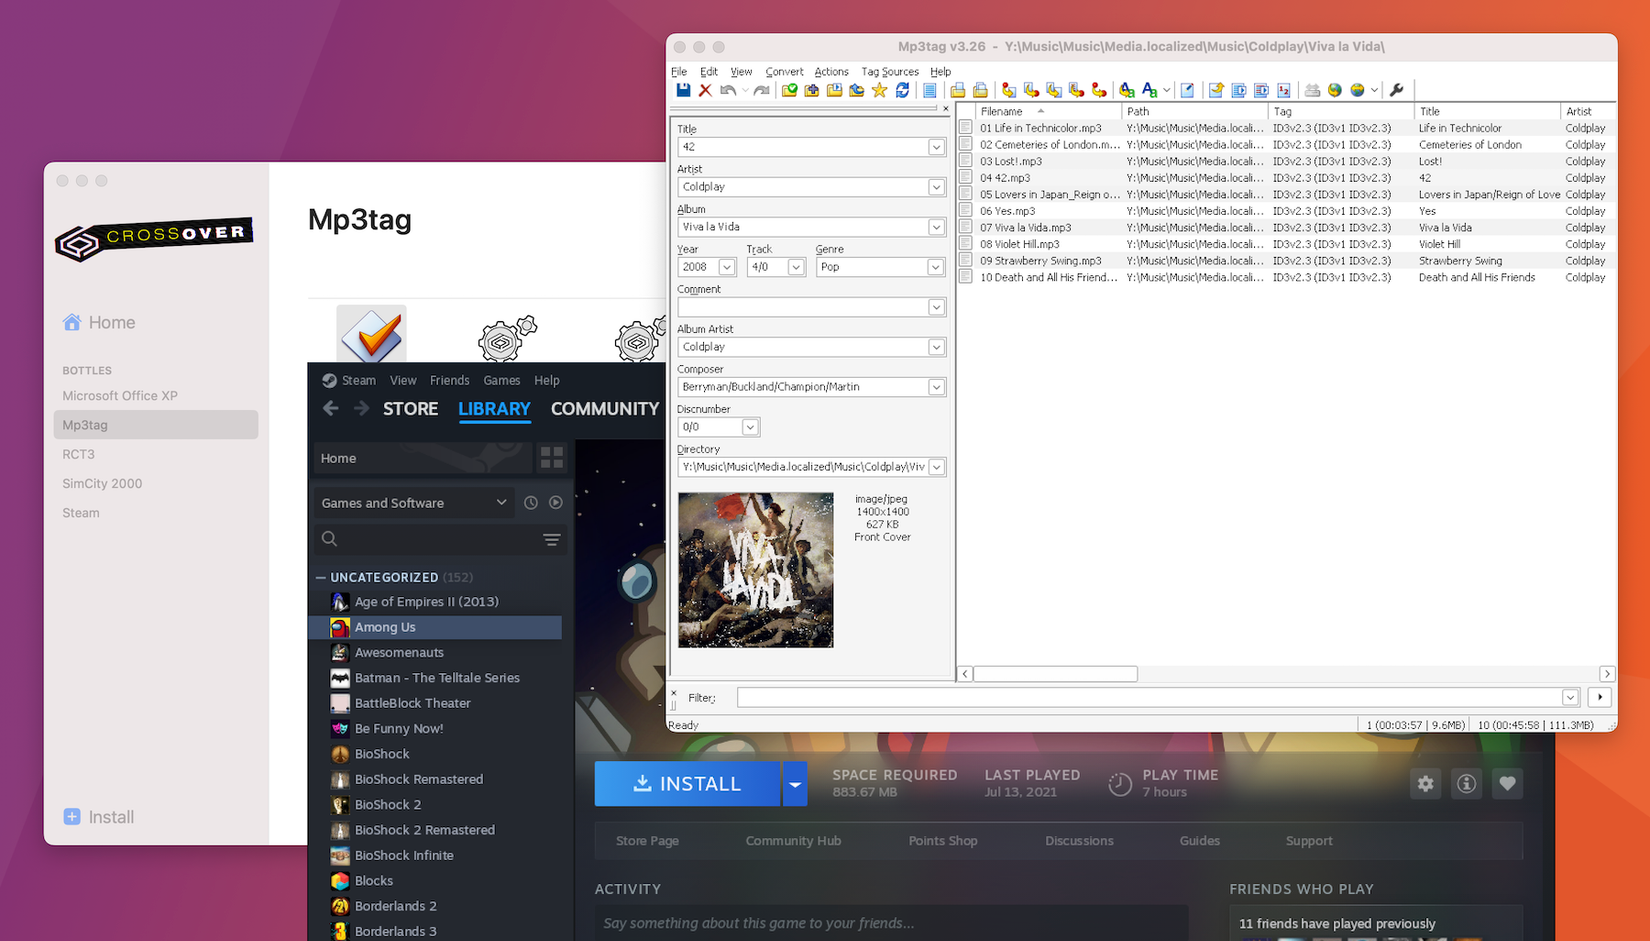1650x941 pixels.
Task: Collapse the Uncategorized games group in Steam
Action: click(x=321, y=577)
